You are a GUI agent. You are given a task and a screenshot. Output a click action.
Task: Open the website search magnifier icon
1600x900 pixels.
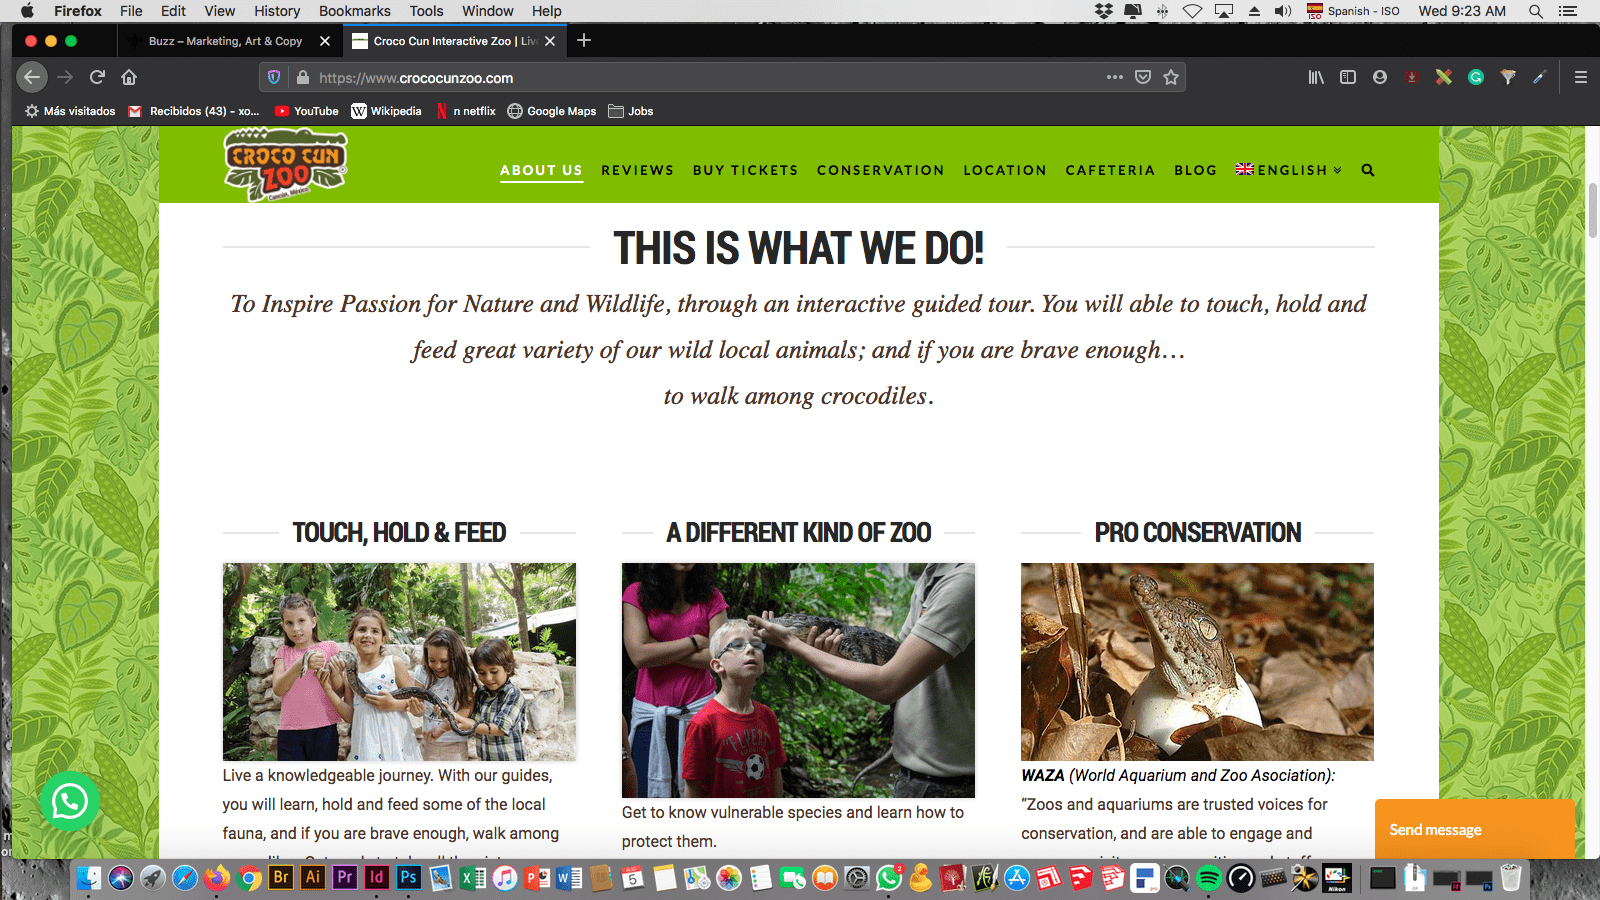pyautogui.click(x=1367, y=170)
